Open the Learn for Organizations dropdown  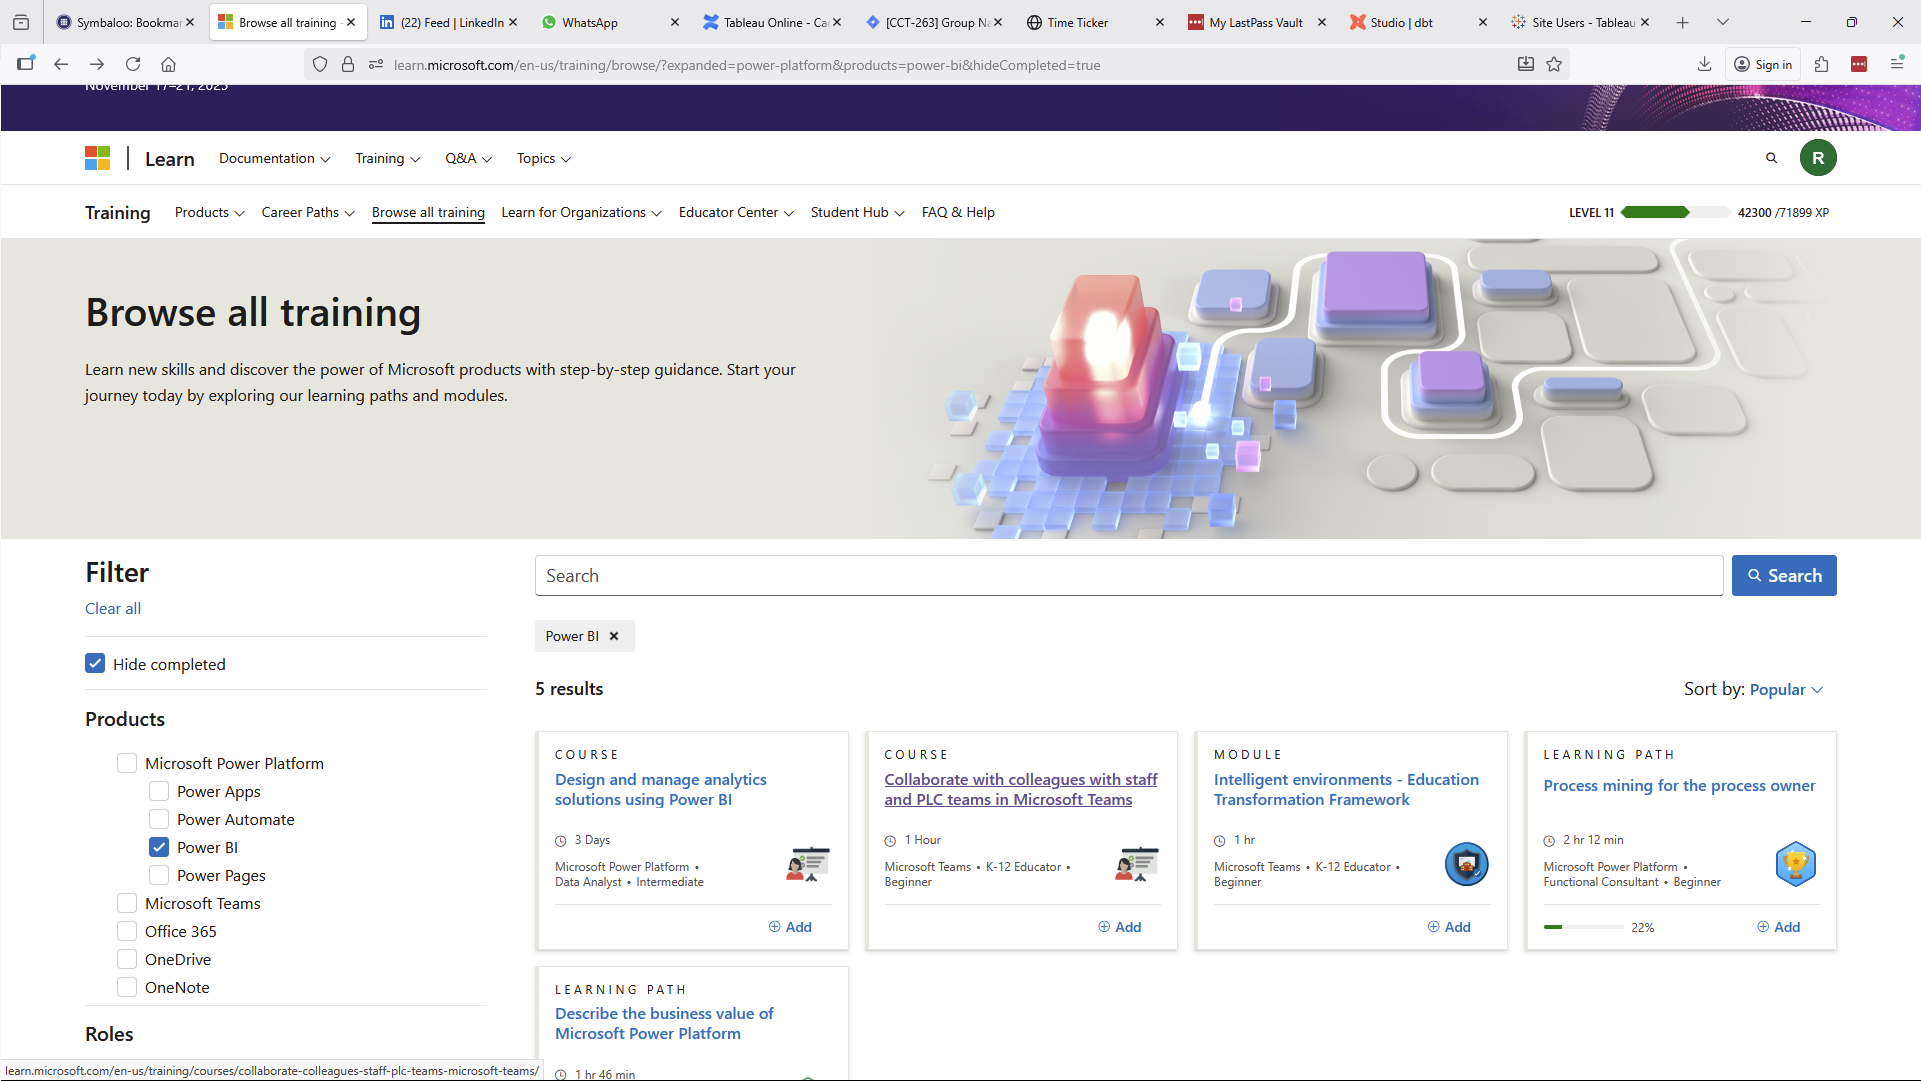582,212
